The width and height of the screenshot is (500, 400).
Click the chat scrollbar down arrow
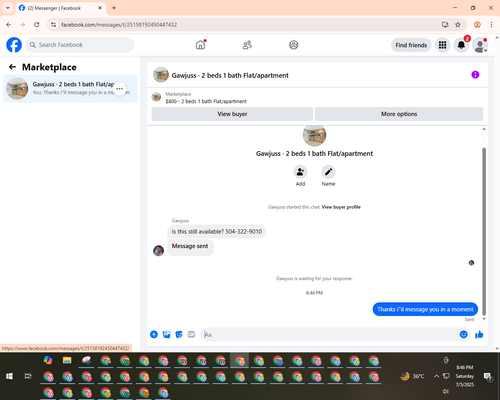tap(484, 319)
